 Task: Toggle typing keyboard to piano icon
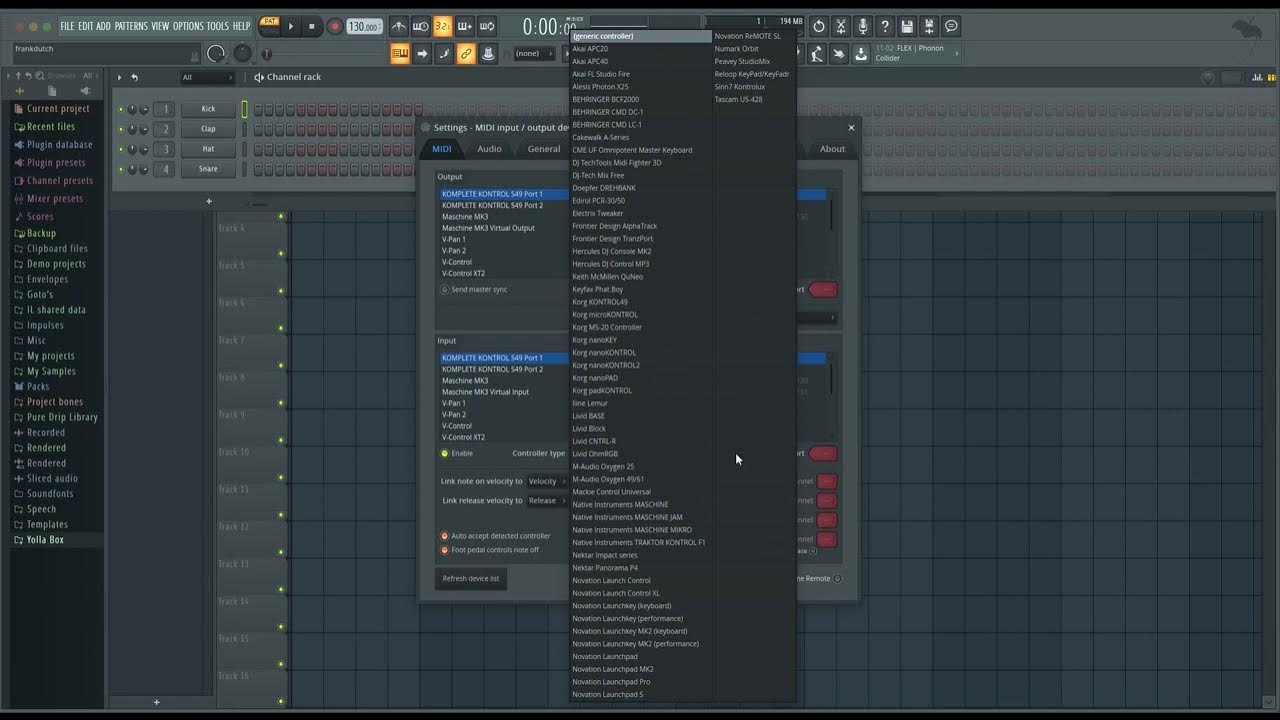[400, 53]
